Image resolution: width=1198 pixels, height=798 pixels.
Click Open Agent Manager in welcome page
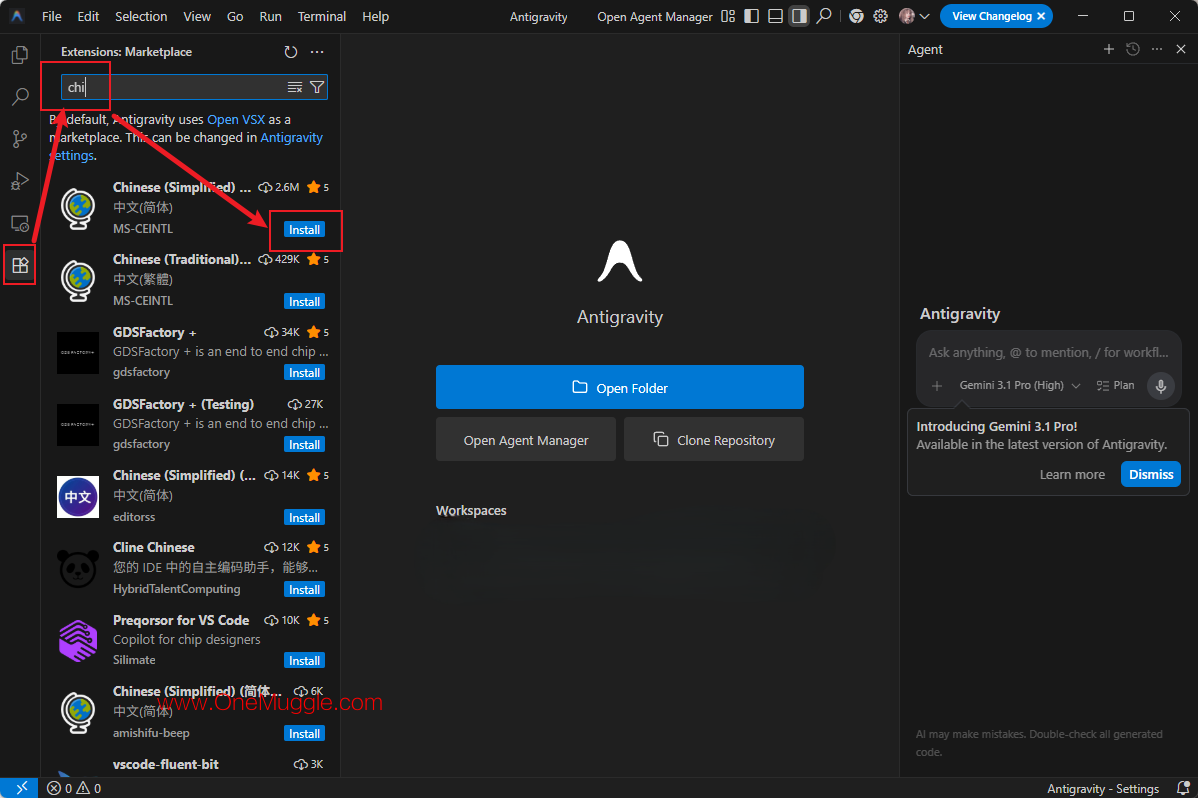pos(526,440)
